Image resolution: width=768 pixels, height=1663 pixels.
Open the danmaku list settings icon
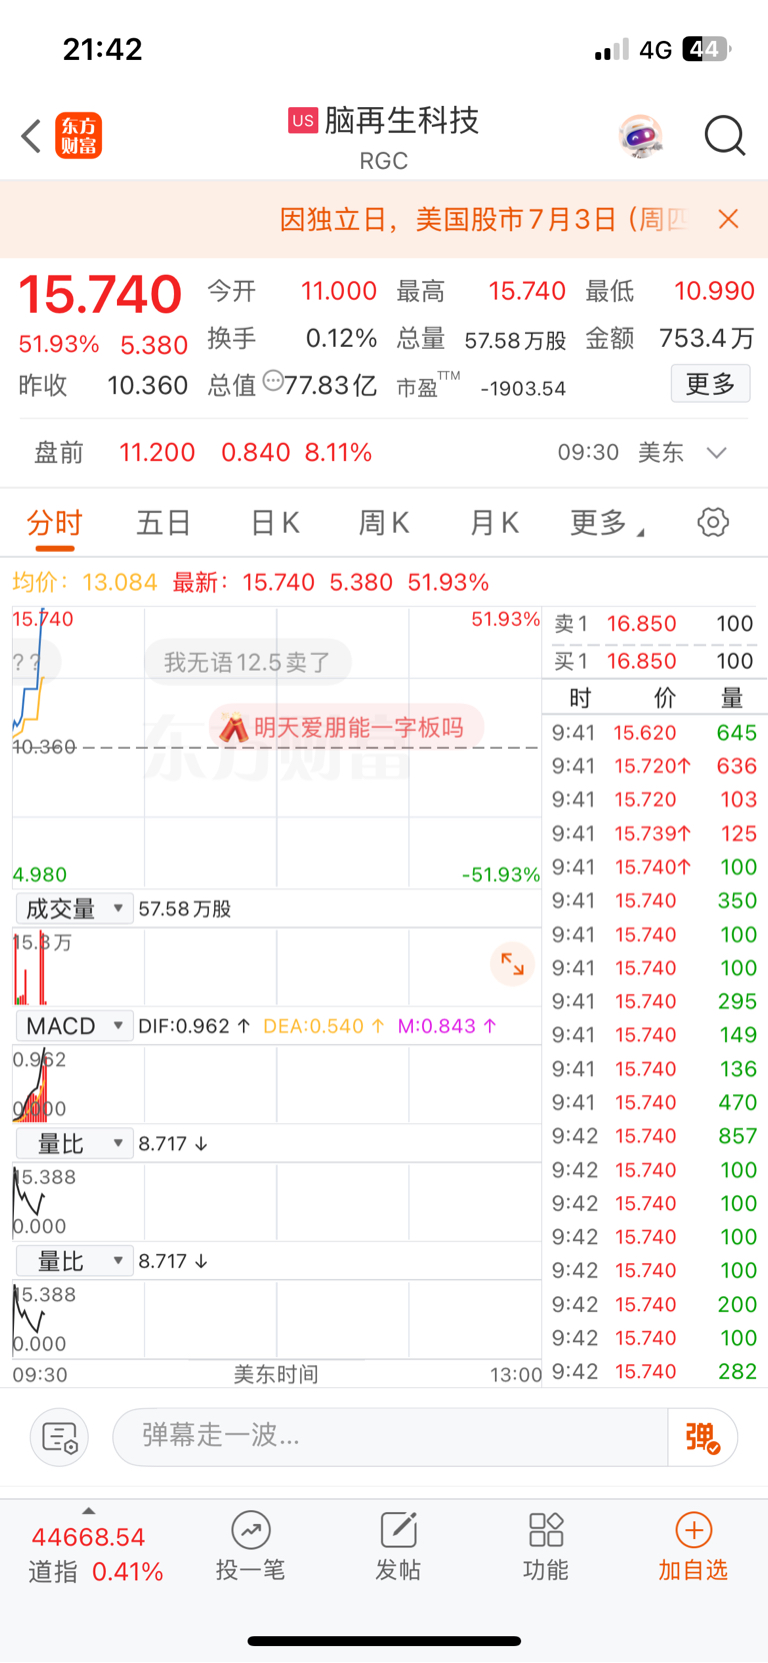coord(60,1437)
